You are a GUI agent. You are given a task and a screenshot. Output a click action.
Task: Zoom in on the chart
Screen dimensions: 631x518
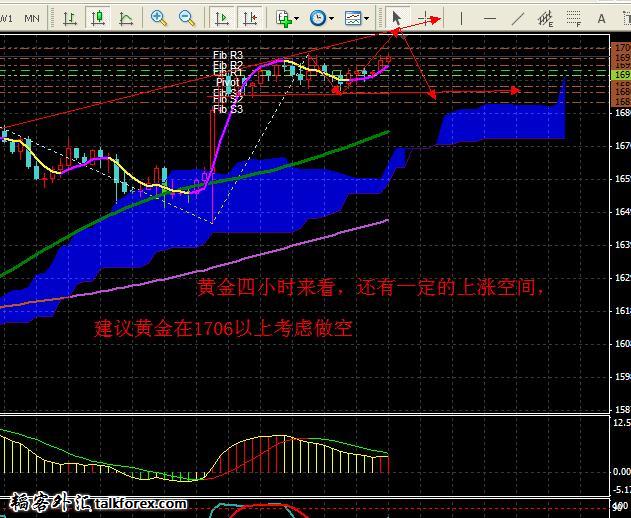[x=159, y=18]
